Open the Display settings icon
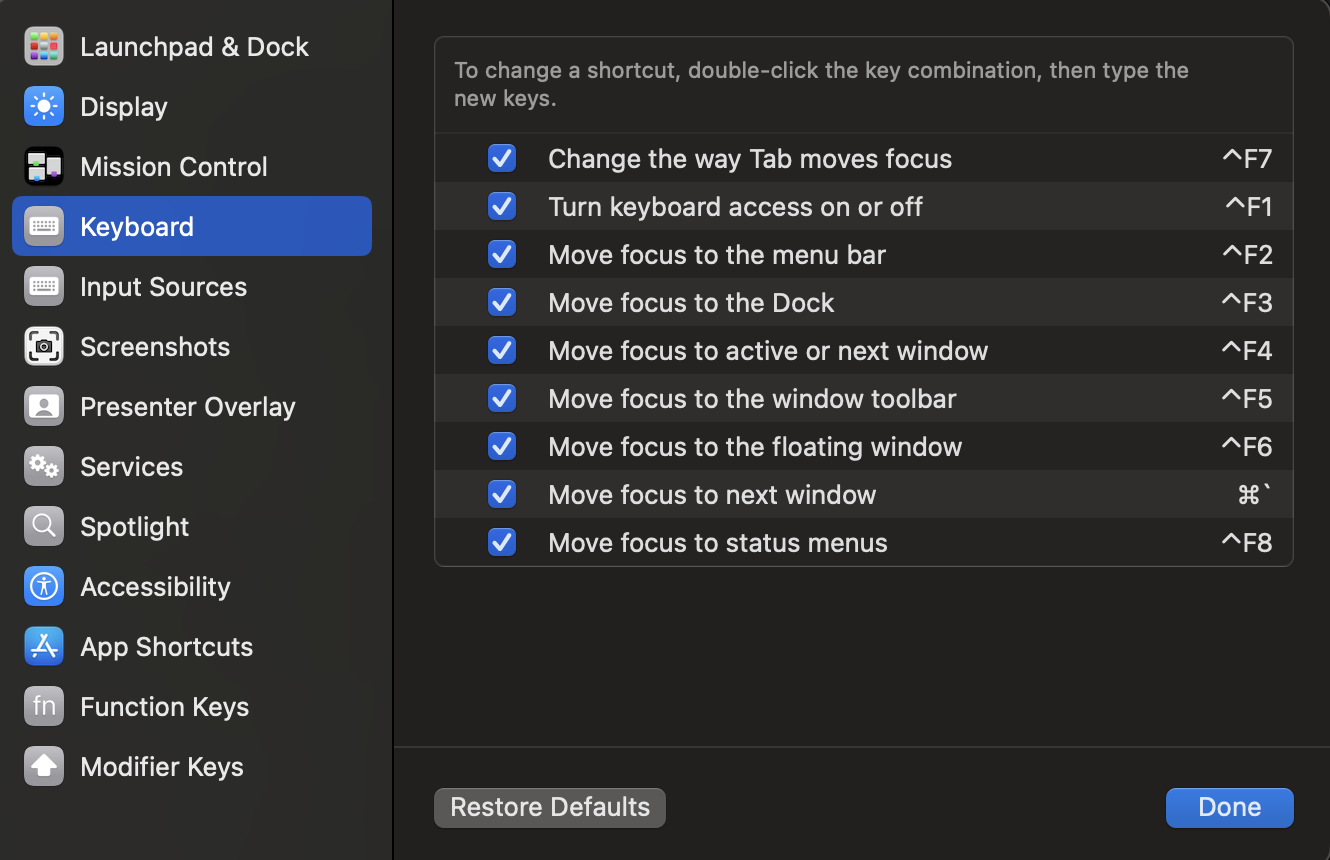Image resolution: width=1330 pixels, height=860 pixels. [x=44, y=107]
